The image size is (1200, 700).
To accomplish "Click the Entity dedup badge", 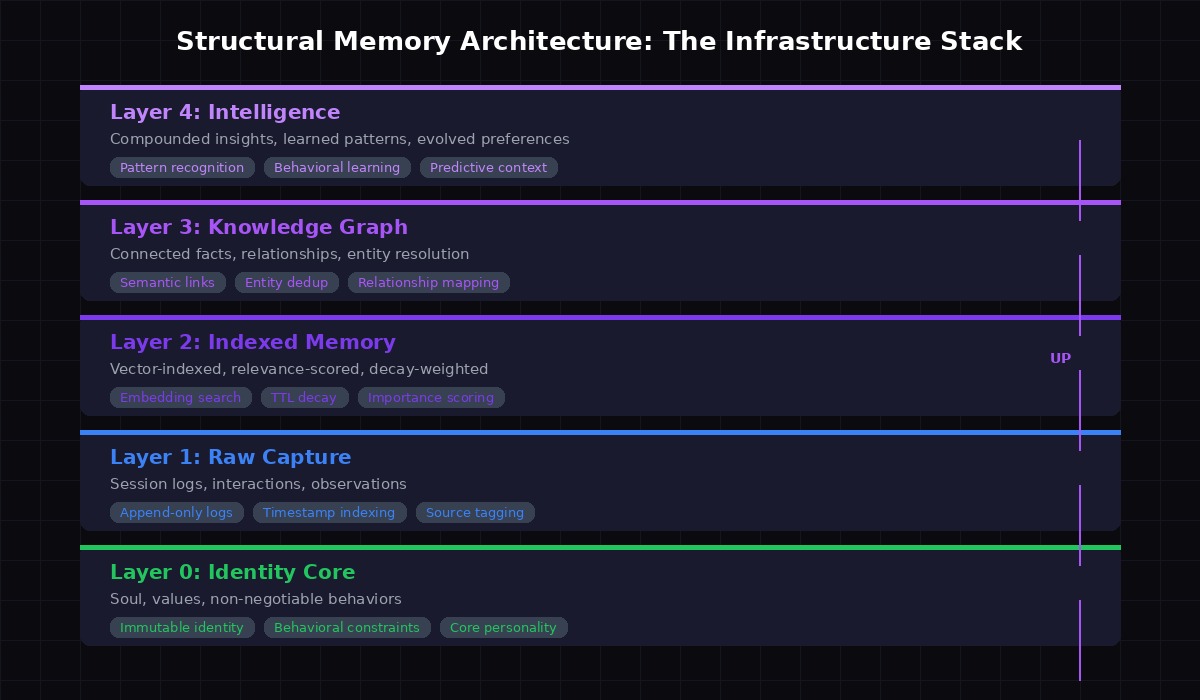I will [286, 282].
